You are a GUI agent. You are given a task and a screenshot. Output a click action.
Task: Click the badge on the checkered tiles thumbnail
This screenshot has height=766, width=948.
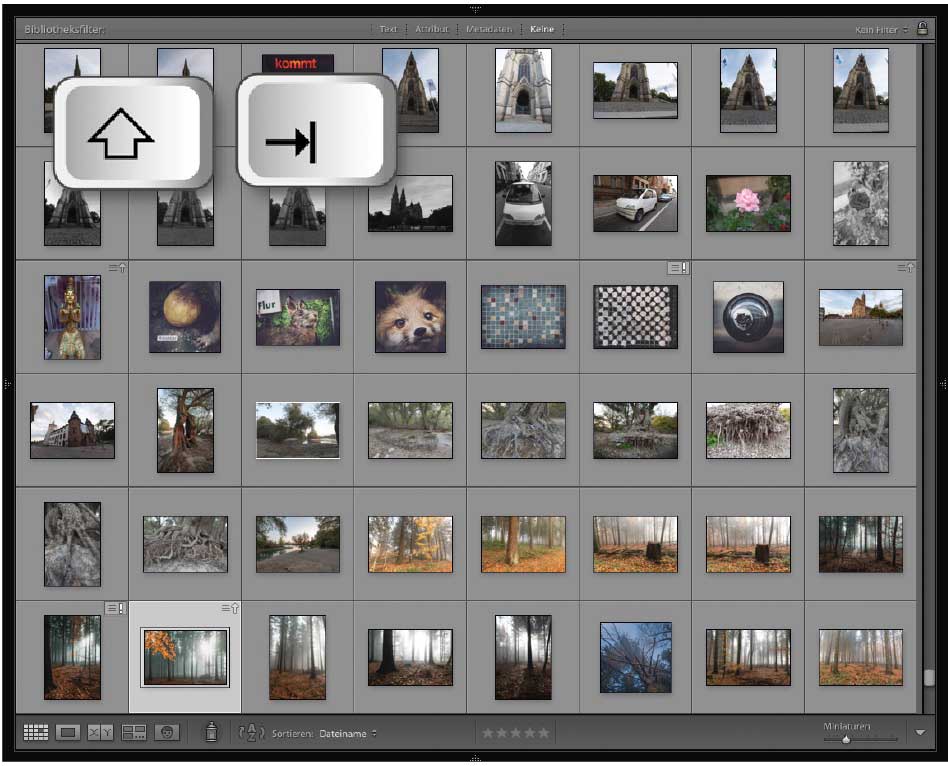[678, 268]
